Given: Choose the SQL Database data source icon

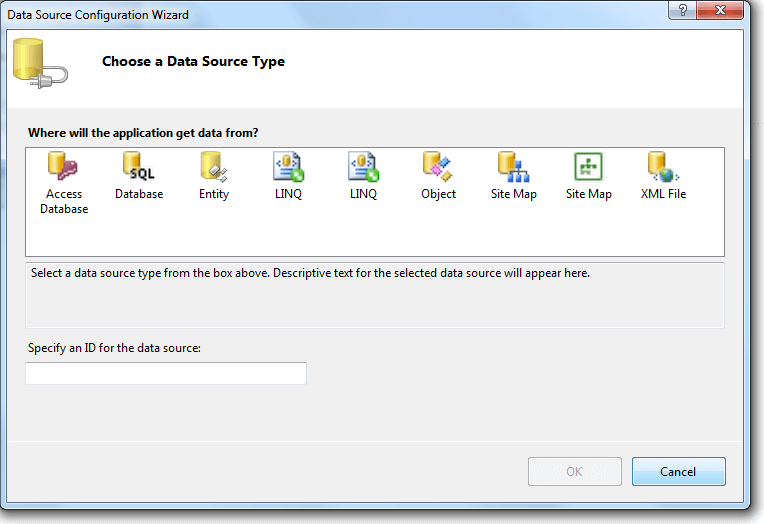Looking at the screenshot, I should tap(139, 167).
